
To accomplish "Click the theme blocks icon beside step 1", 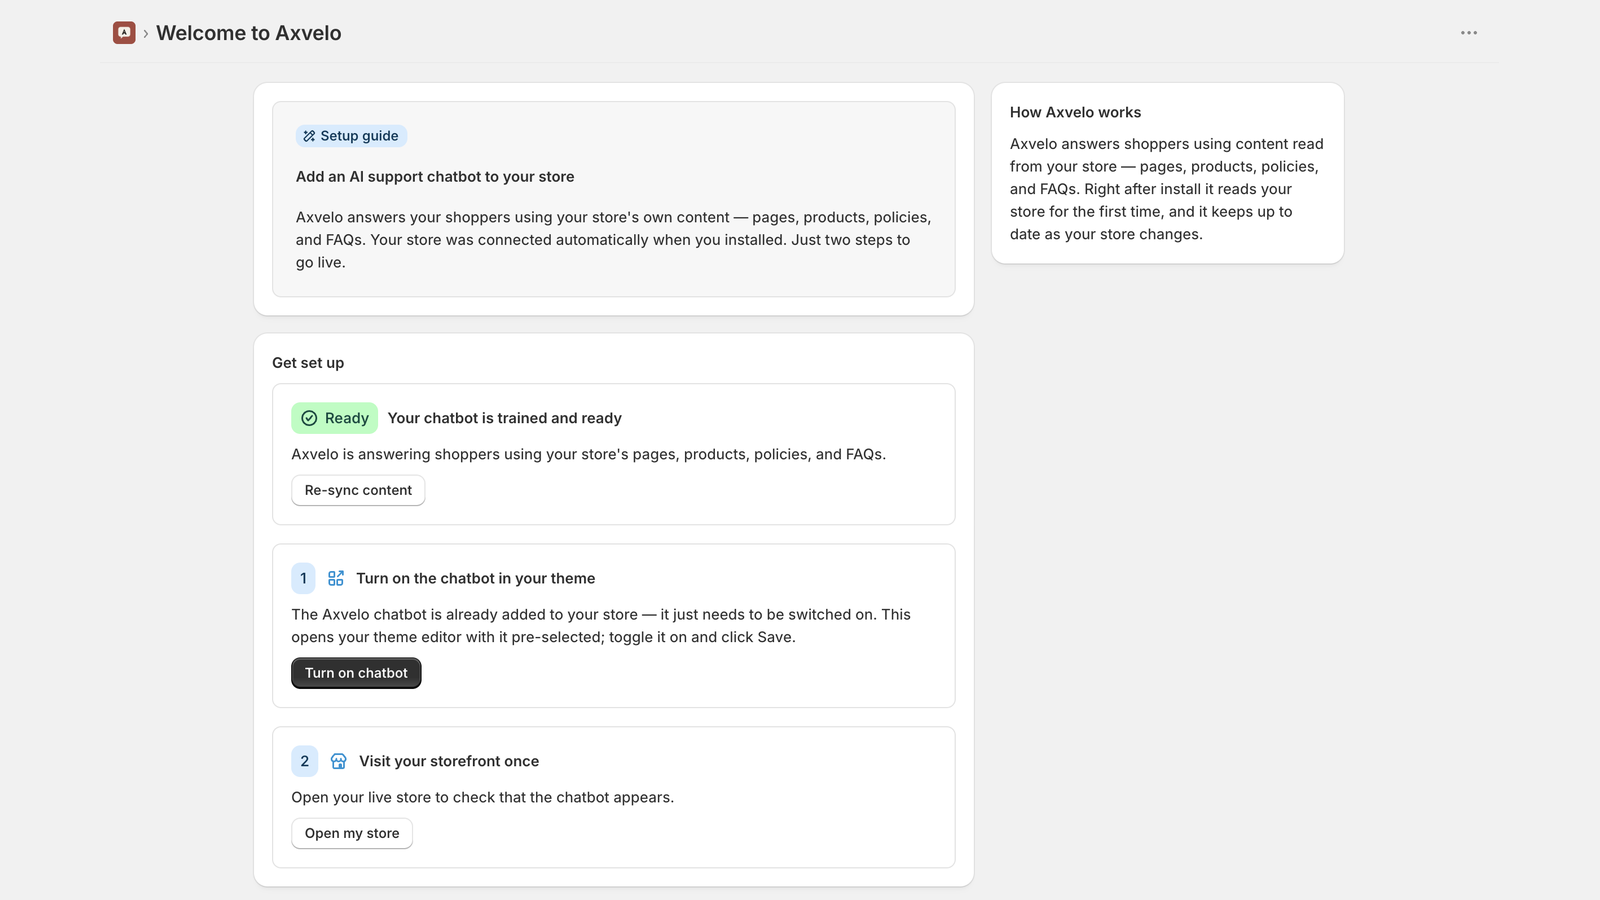I will tap(336, 578).
